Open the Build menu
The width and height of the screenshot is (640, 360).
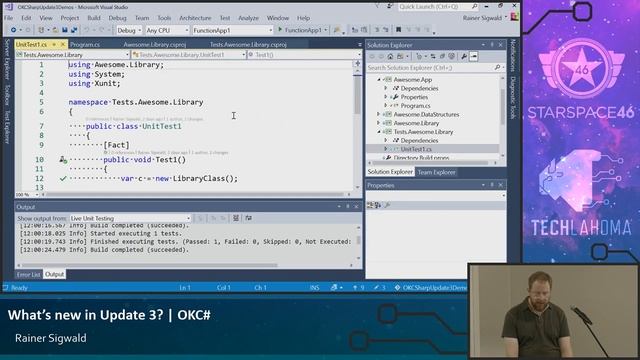click(94, 18)
